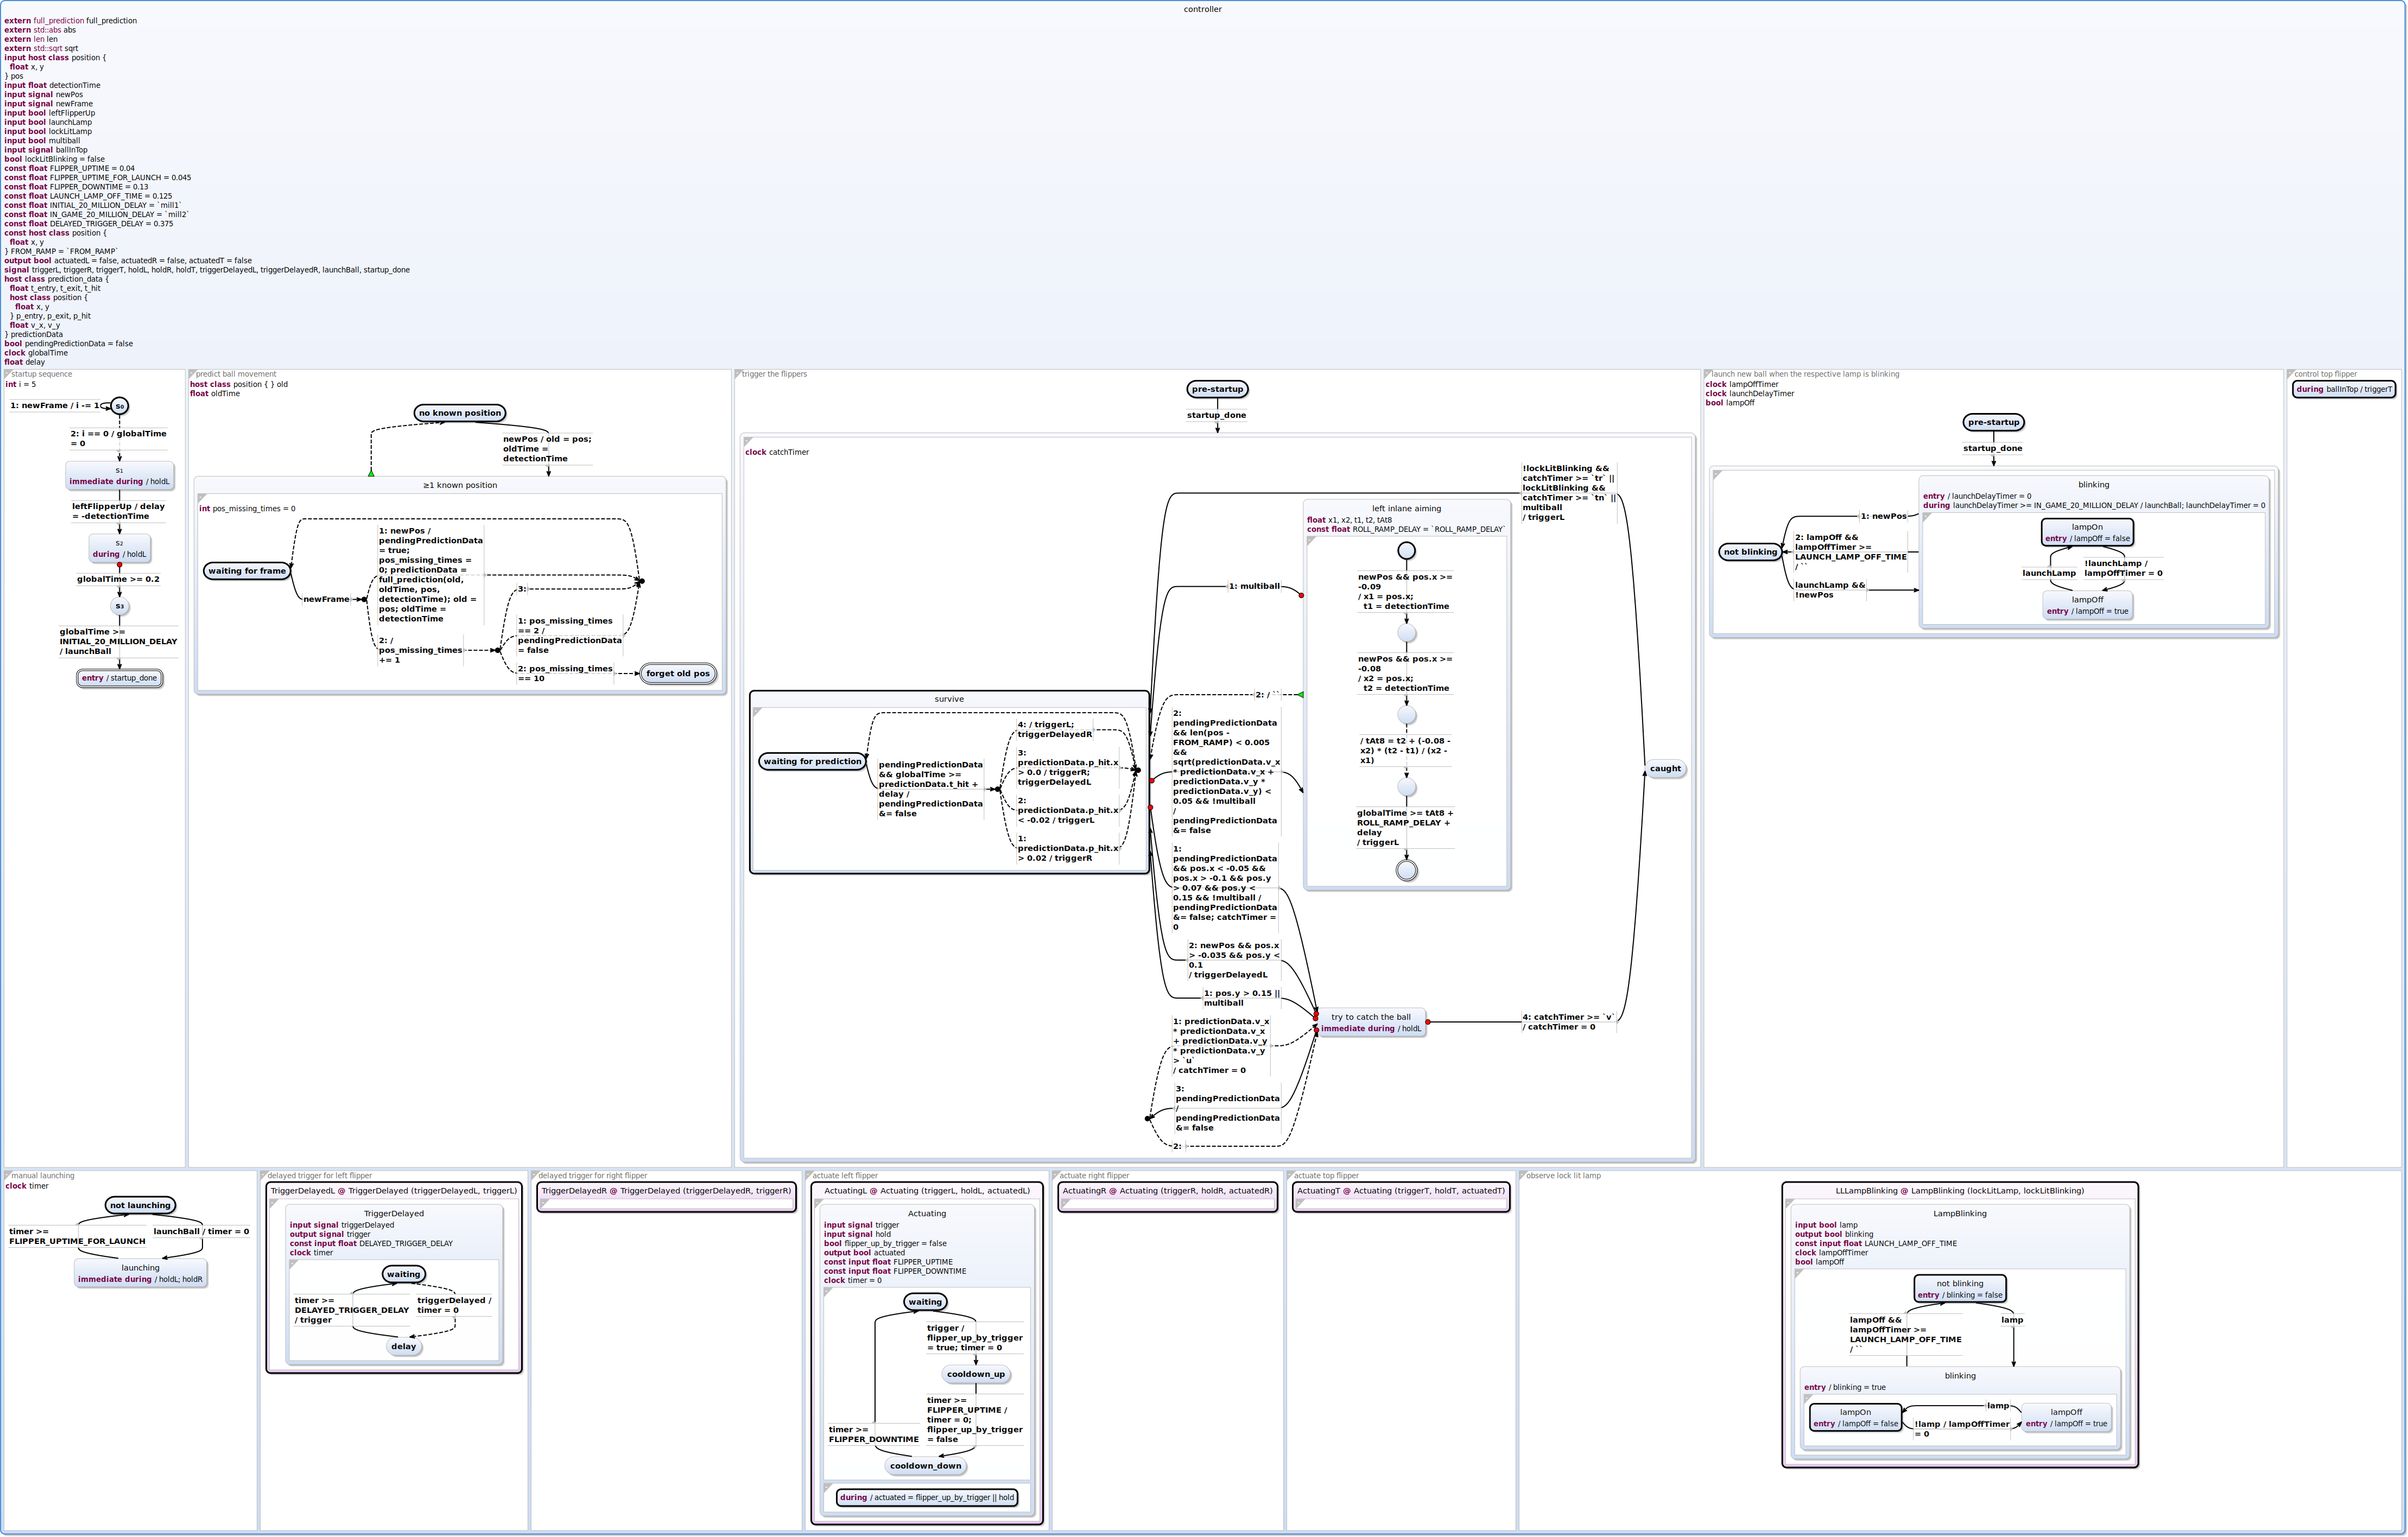Click 'int pos_missing_times = 0' declaration
Image resolution: width=2408 pixels, height=1537 pixels.
point(247,509)
